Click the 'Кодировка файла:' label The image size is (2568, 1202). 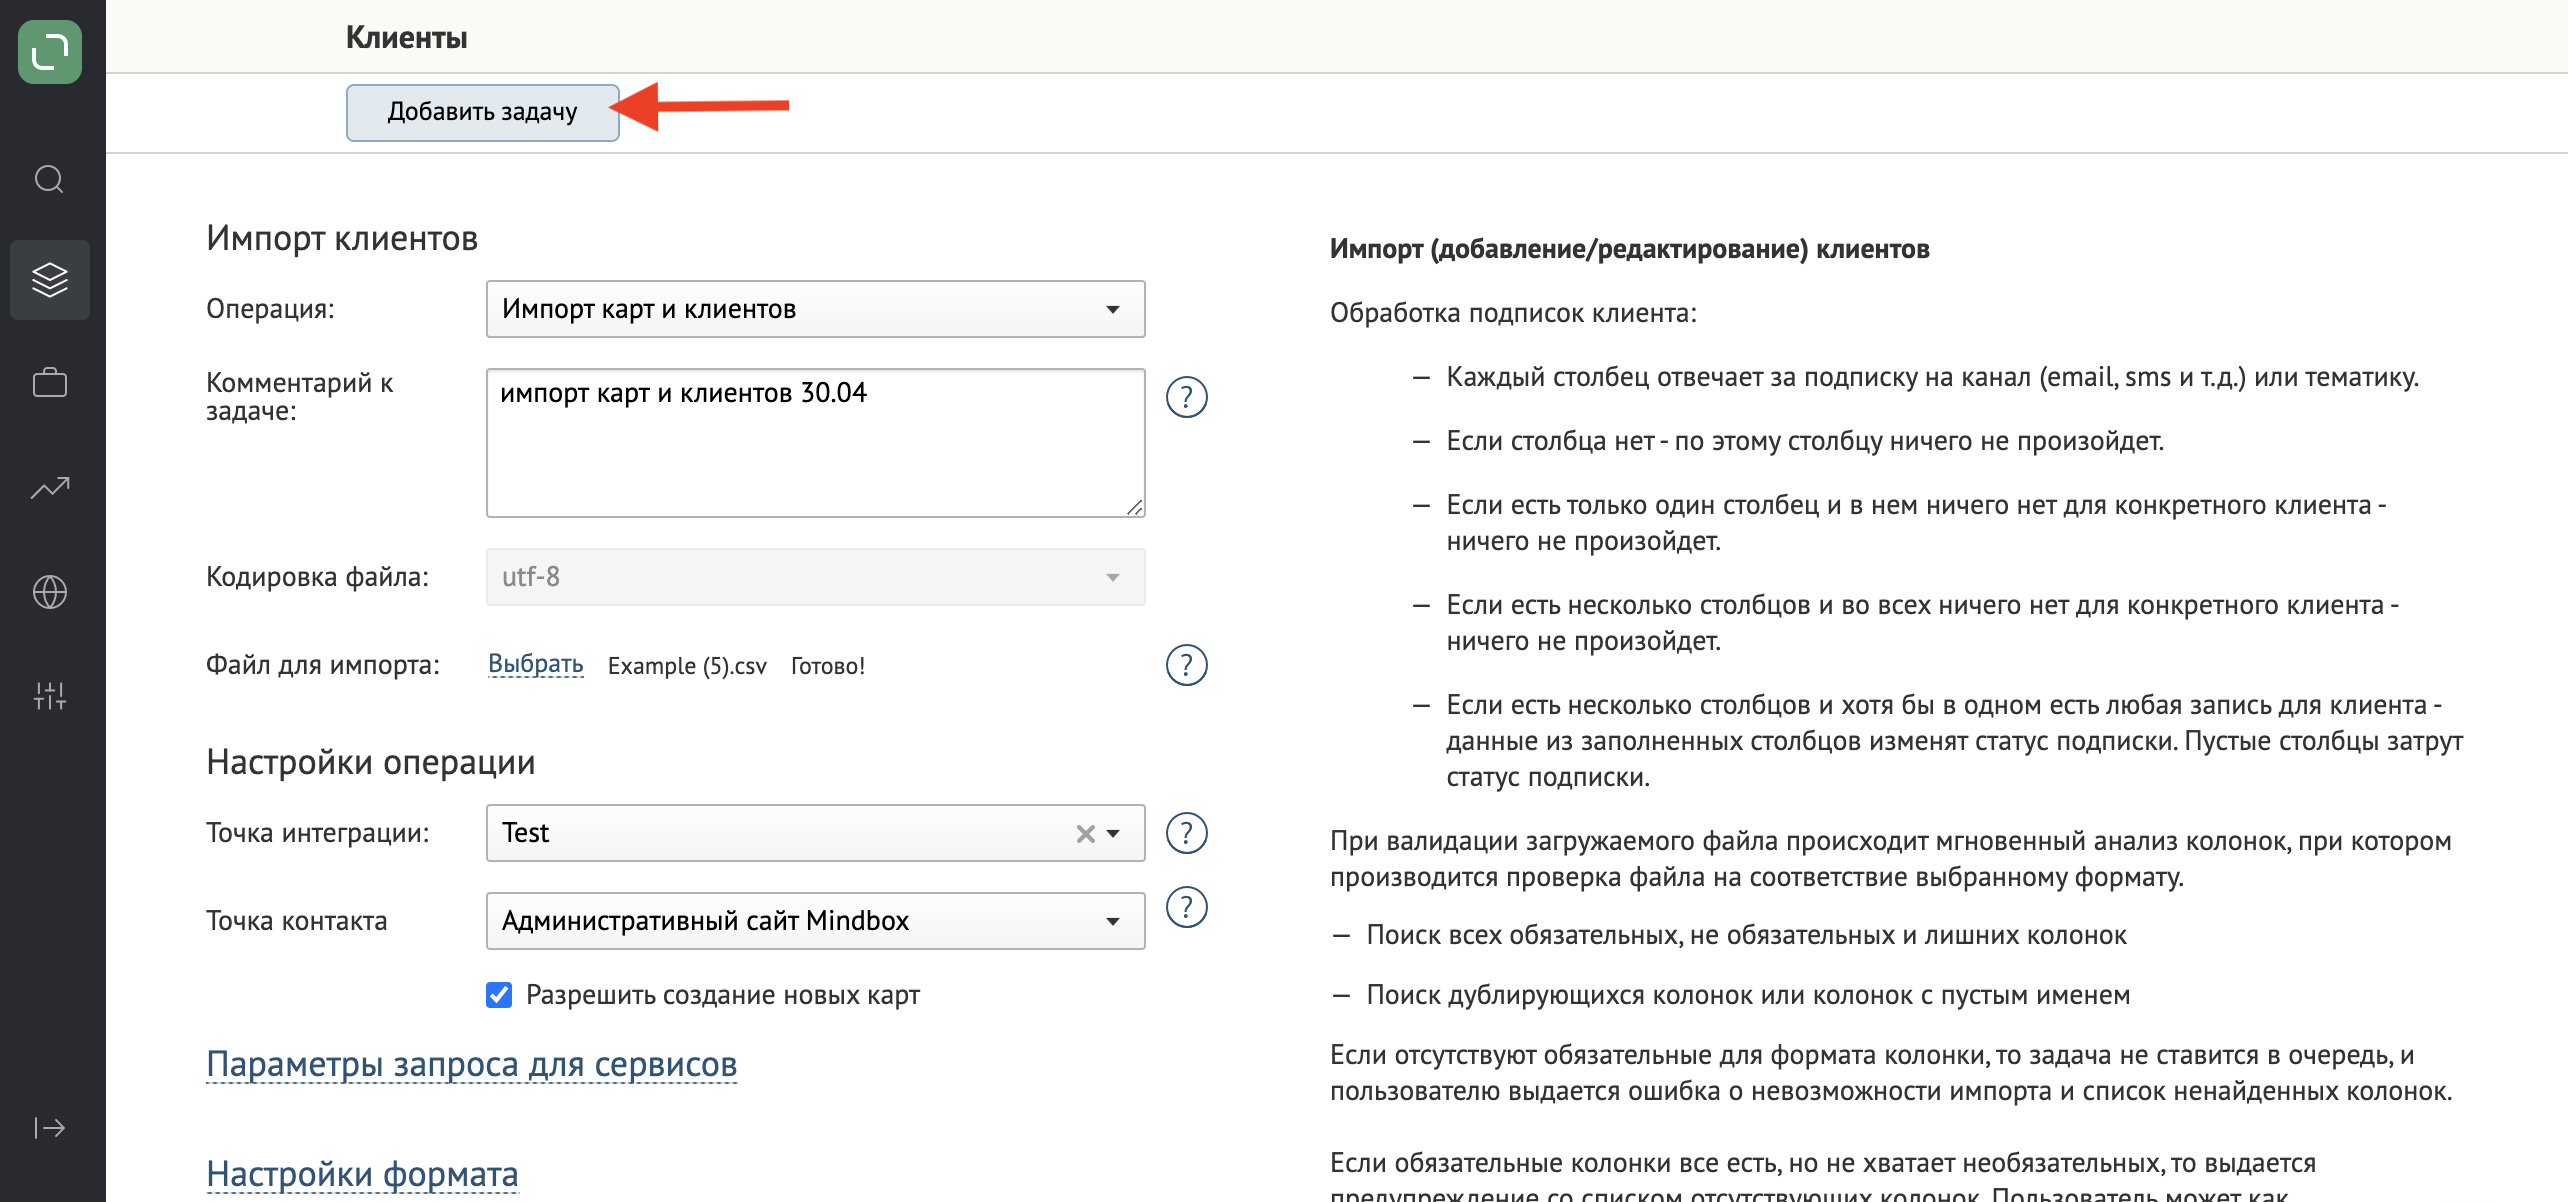[317, 577]
